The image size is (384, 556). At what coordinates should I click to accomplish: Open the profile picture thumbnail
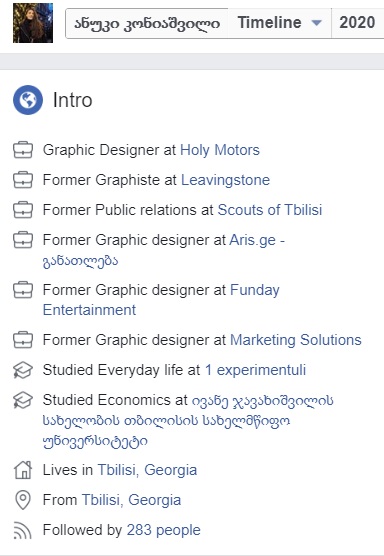[x=33, y=23]
